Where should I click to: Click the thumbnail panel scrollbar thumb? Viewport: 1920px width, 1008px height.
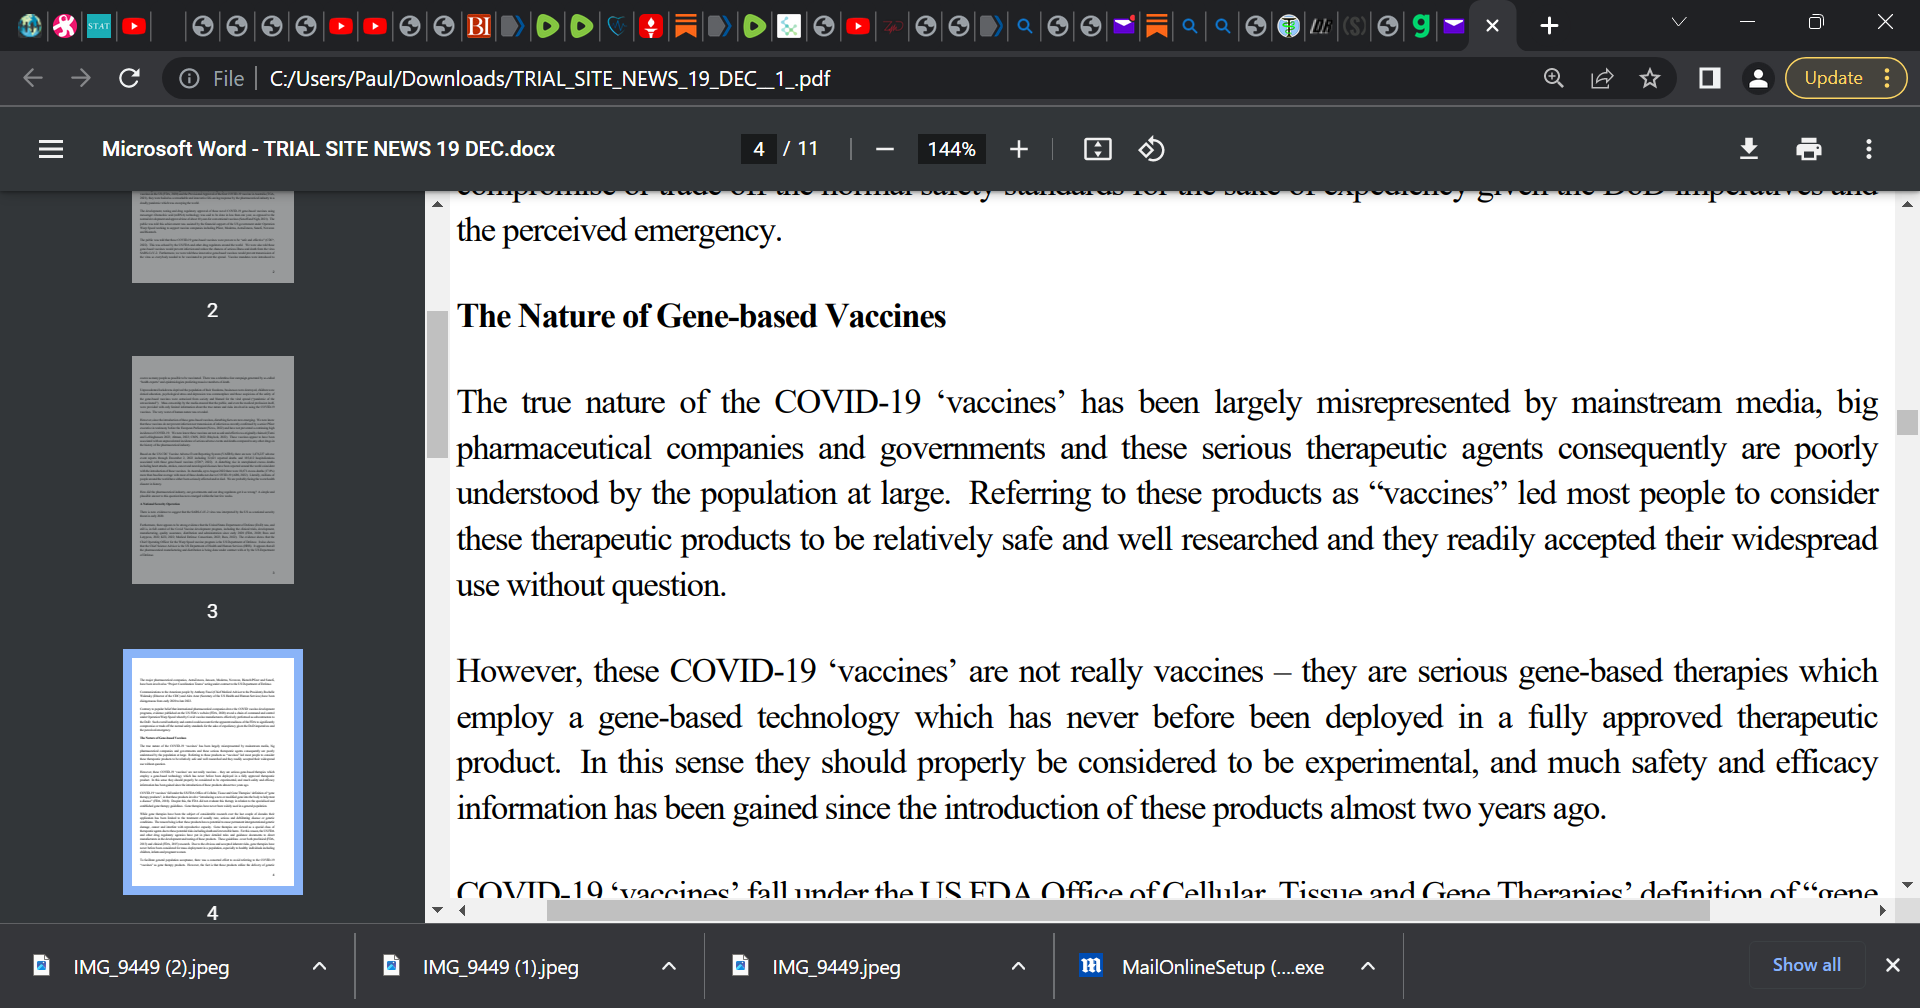click(x=437, y=384)
